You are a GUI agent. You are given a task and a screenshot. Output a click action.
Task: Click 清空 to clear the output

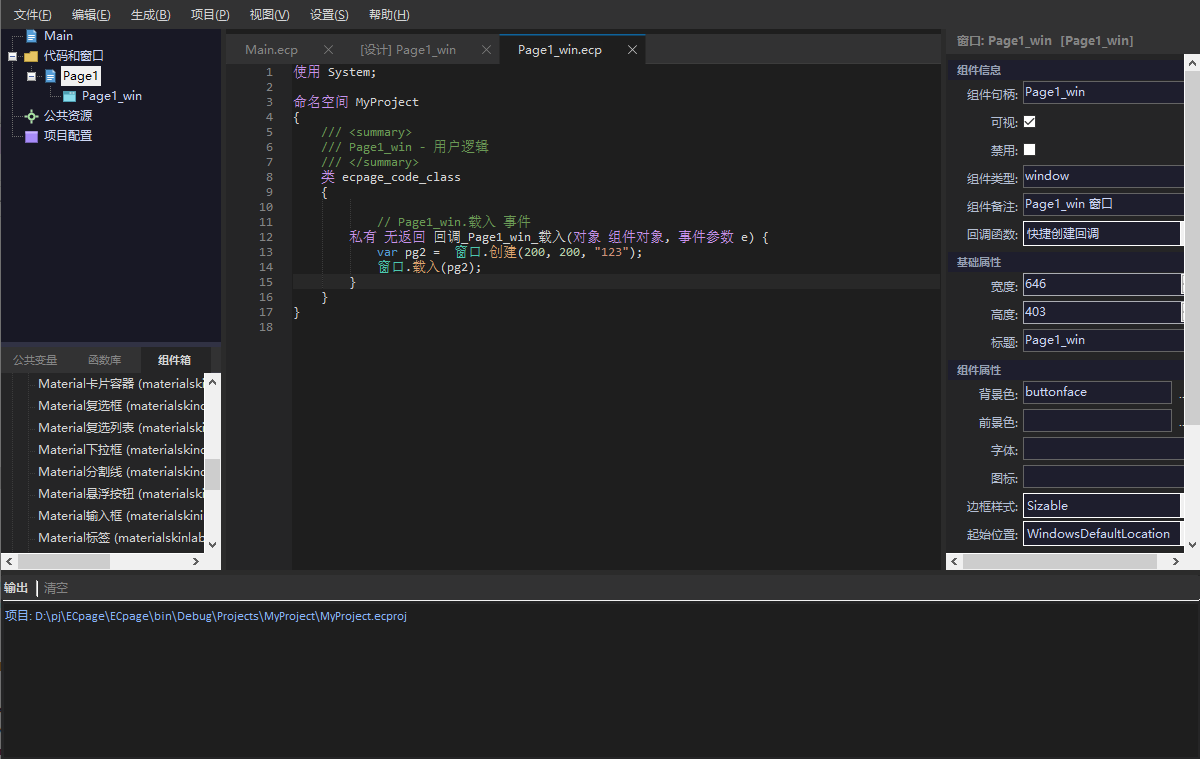56,588
